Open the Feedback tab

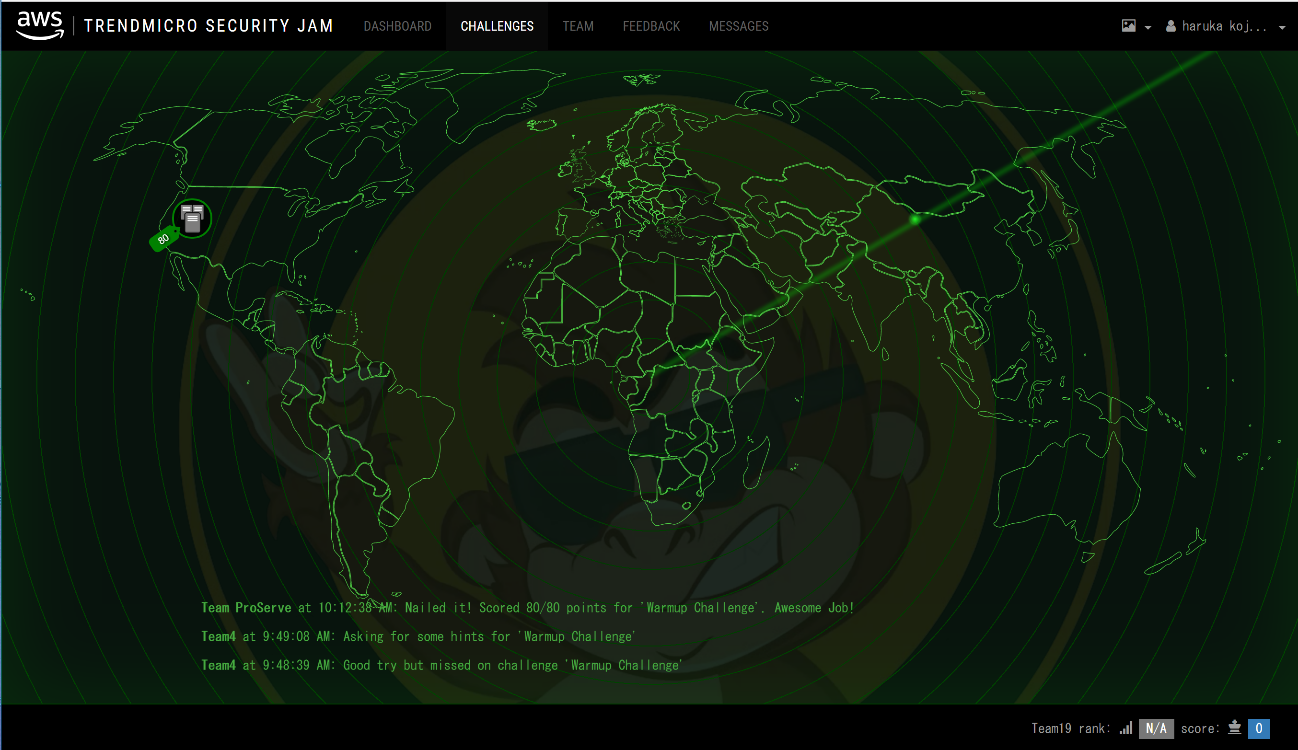651,26
